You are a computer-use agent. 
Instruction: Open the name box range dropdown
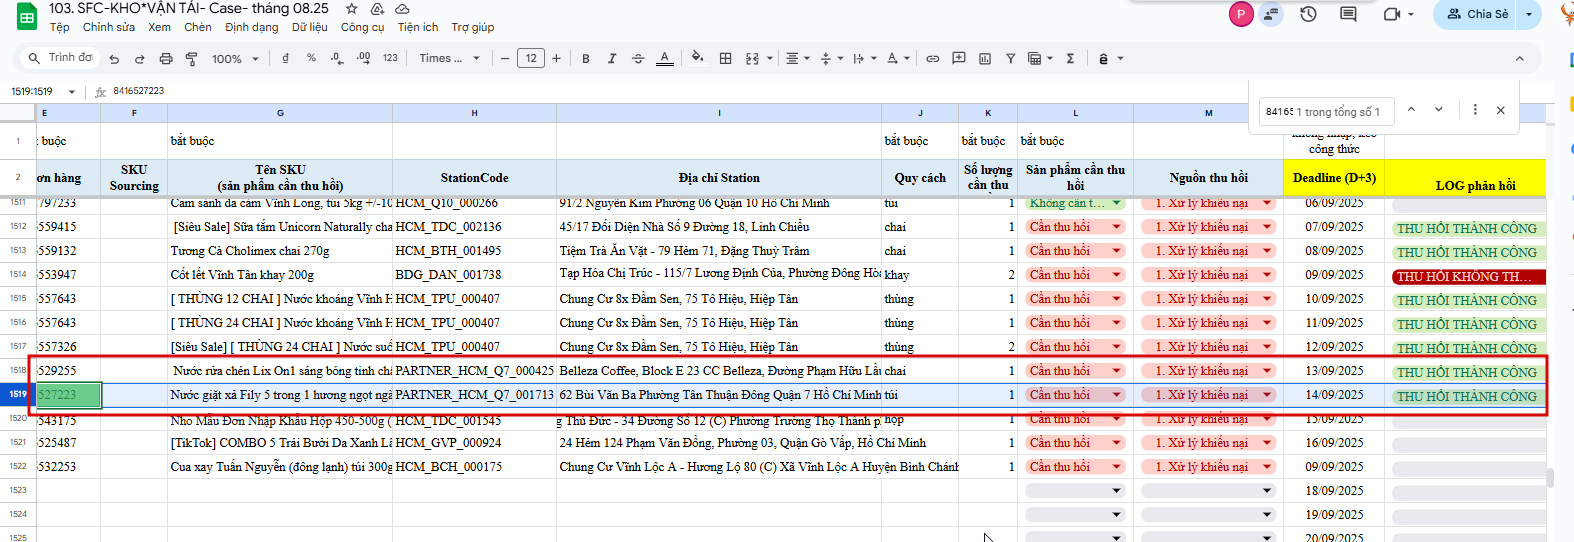pyautogui.click(x=72, y=92)
